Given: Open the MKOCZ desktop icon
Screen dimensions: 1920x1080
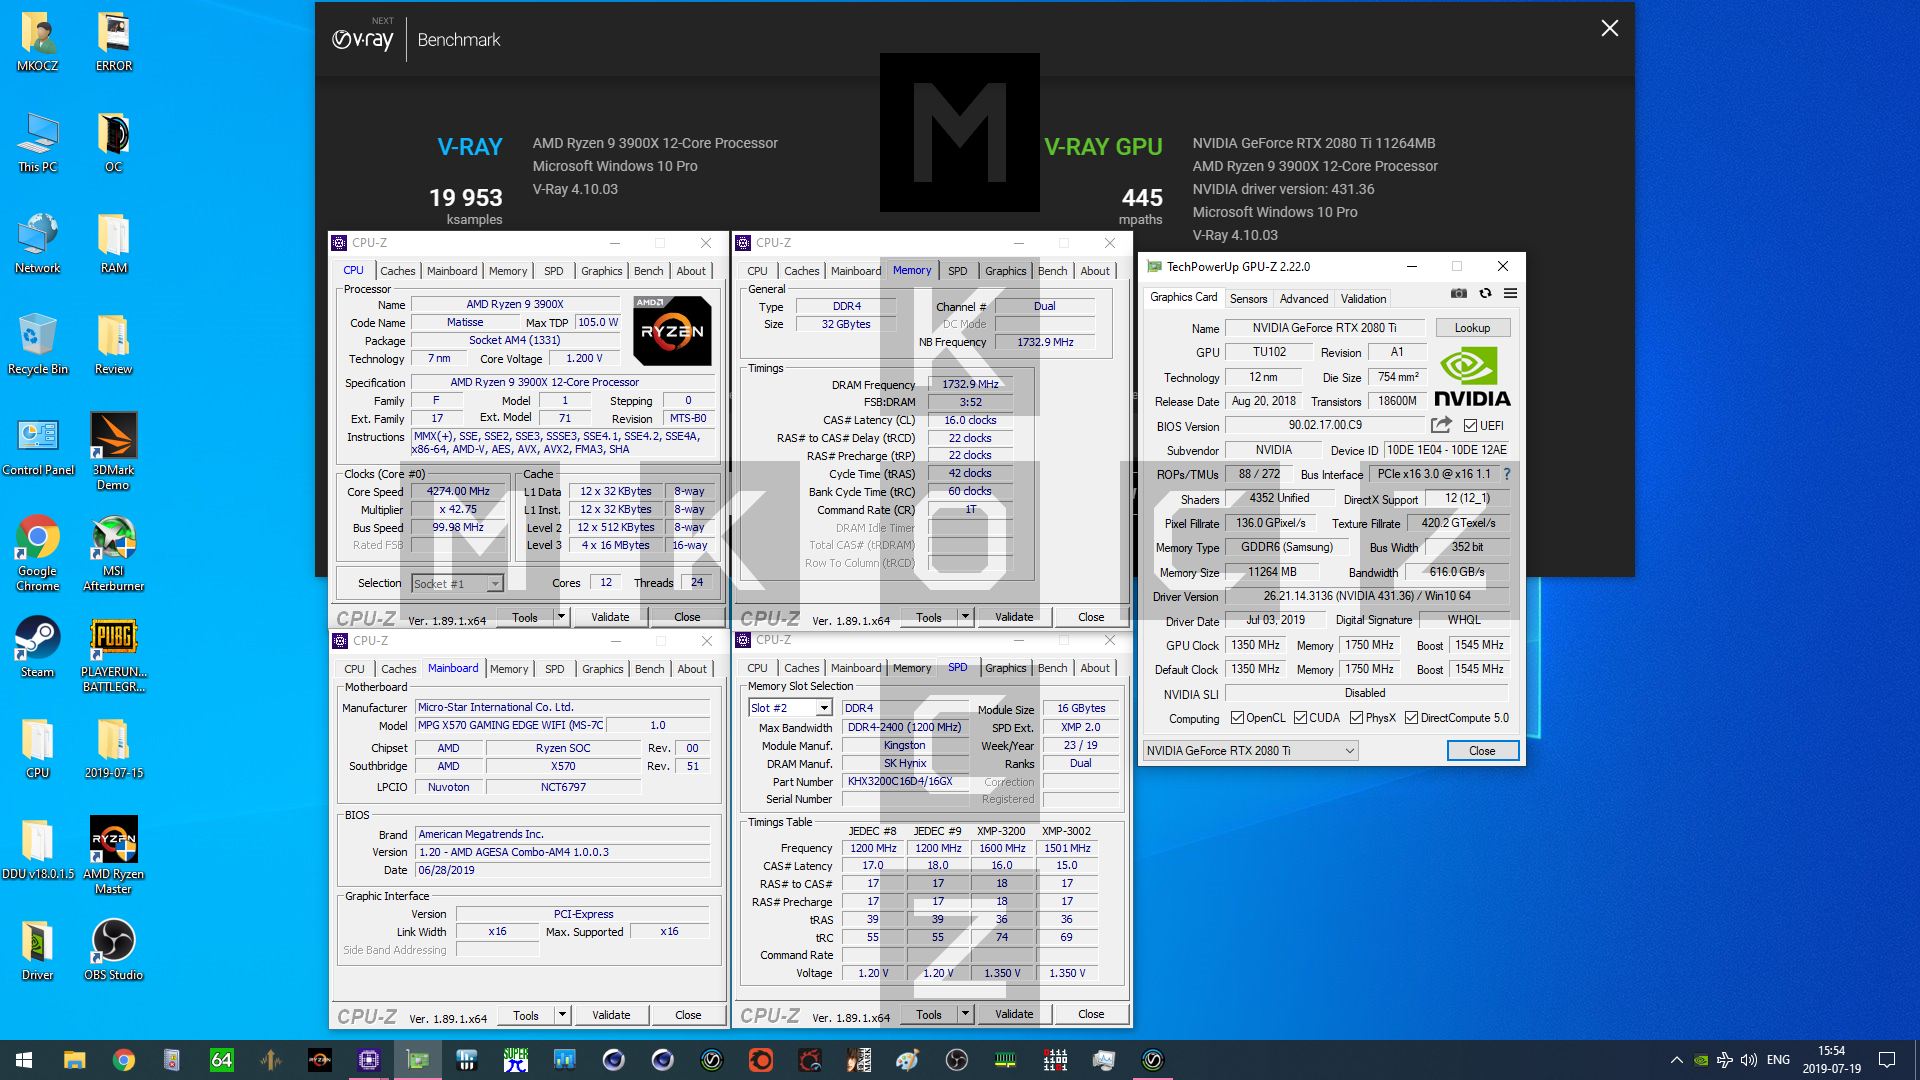Looking at the screenshot, I should point(38,42).
